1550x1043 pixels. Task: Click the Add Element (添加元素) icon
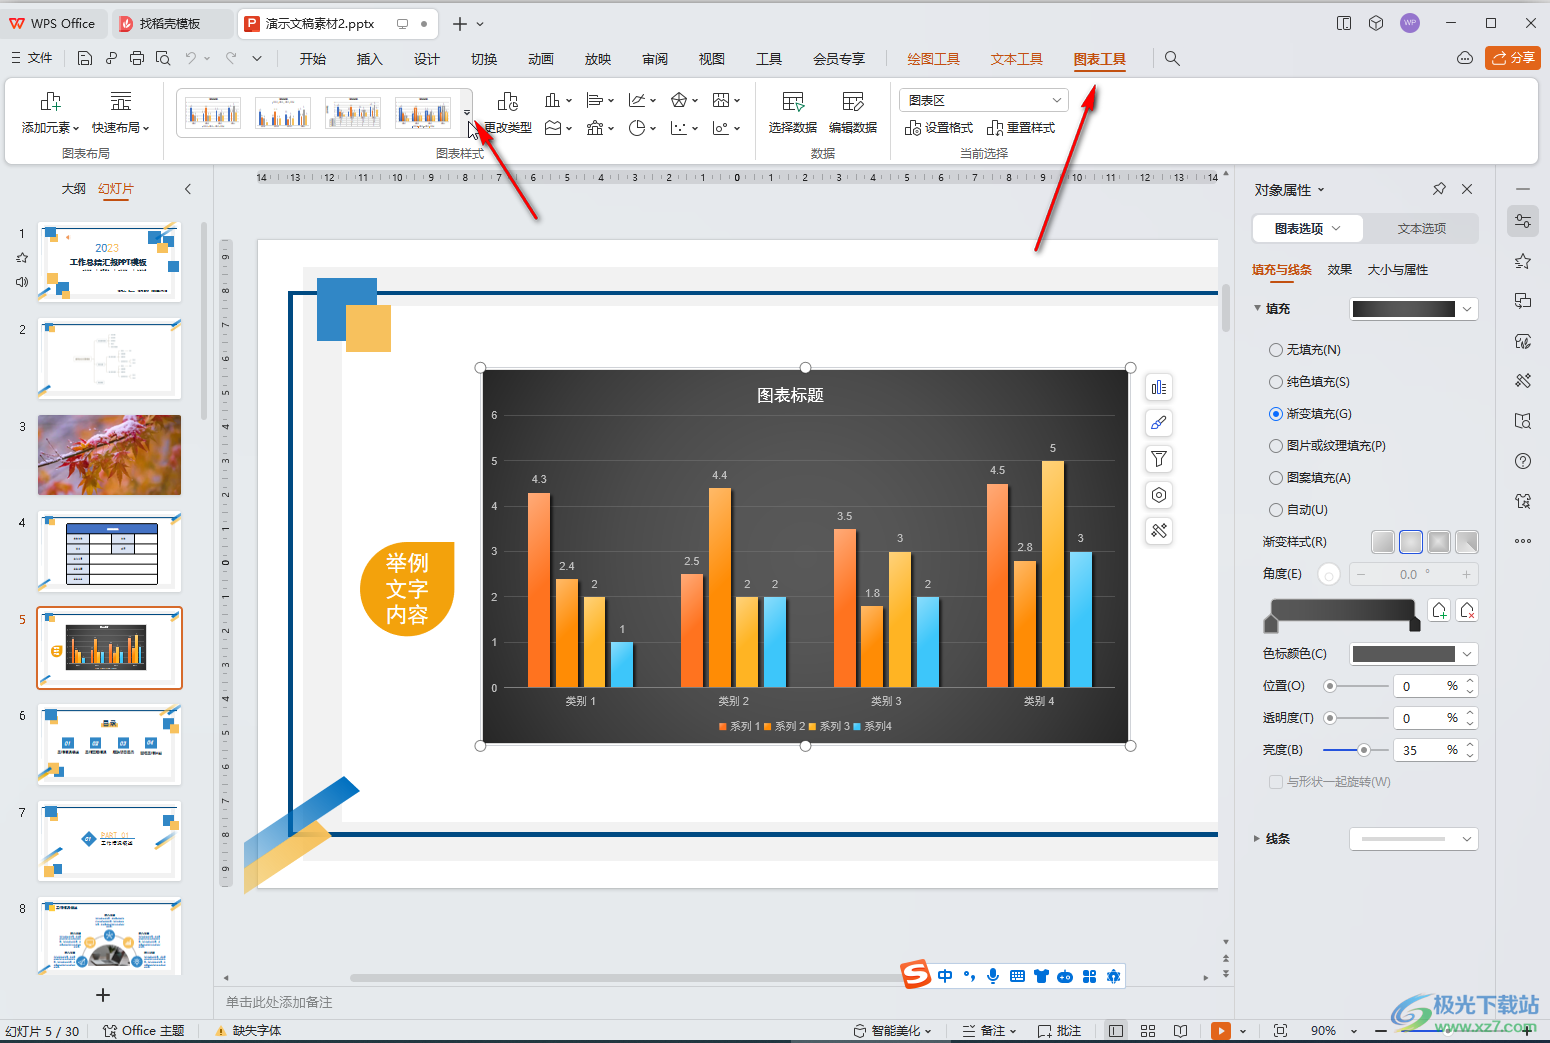(50, 102)
